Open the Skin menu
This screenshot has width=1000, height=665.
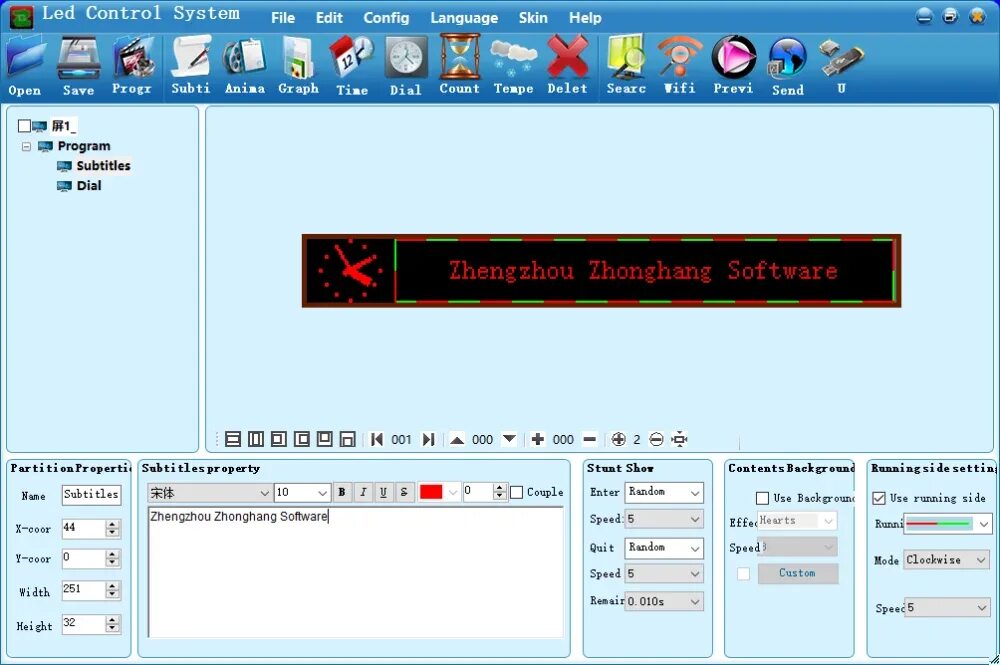tap(533, 18)
